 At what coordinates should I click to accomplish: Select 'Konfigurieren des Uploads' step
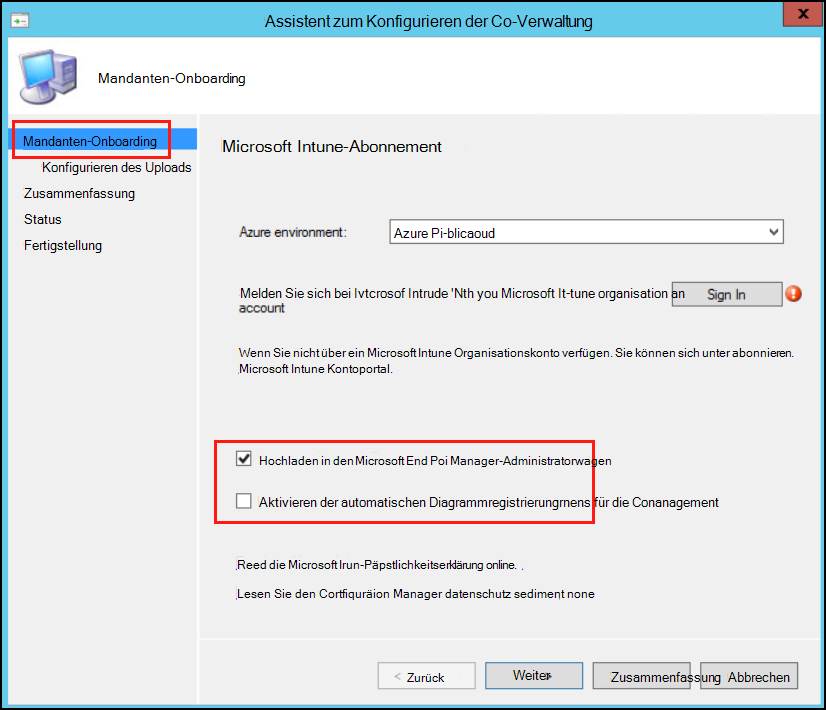[x=116, y=167]
